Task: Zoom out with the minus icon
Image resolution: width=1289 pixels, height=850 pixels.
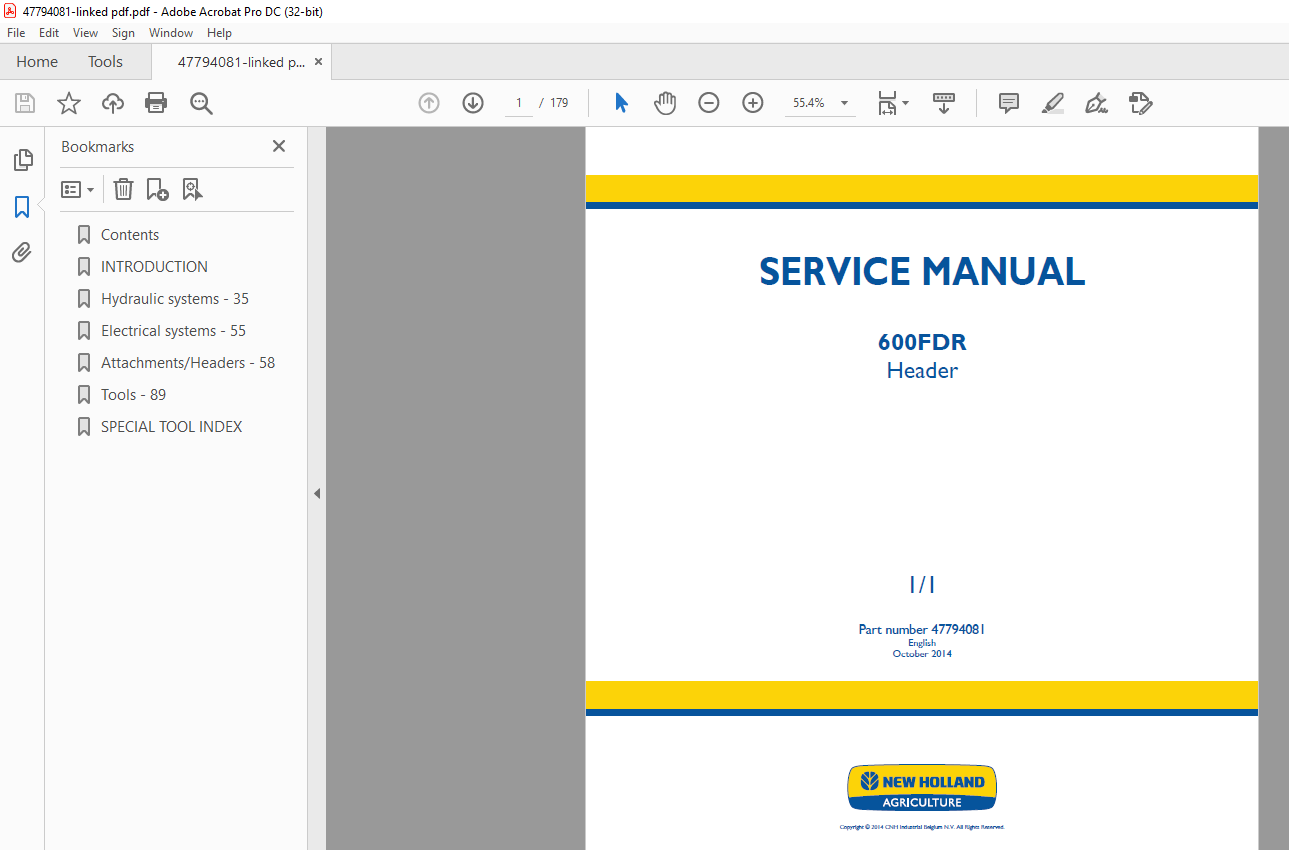Action: 709,103
